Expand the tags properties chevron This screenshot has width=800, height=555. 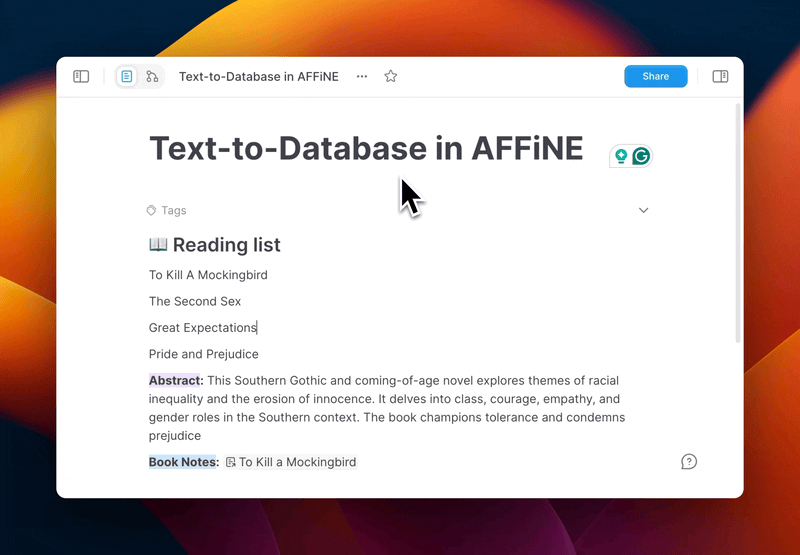pos(644,210)
